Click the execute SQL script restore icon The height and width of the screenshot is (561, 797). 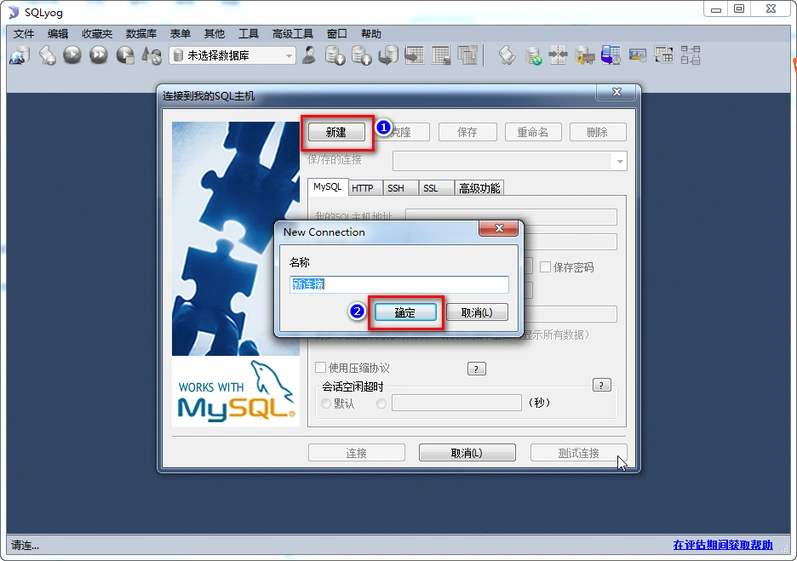click(x=388, y=55)
